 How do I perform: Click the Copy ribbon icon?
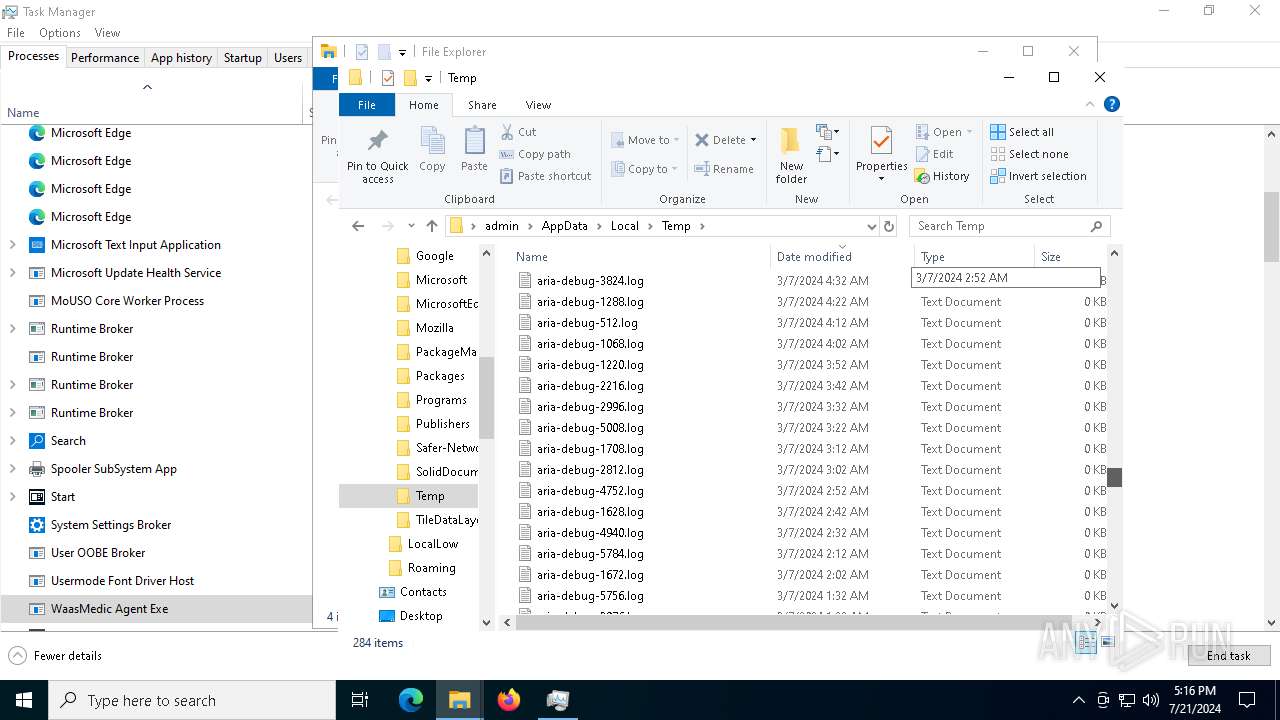[x=432, y=148]
